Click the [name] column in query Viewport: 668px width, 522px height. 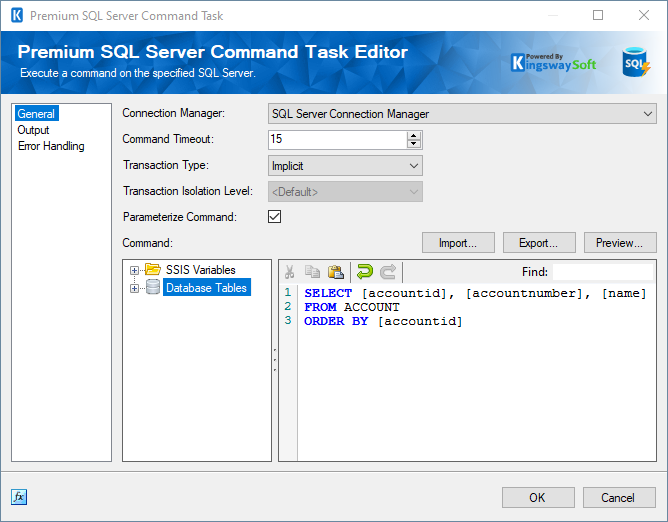coord(624,293)
